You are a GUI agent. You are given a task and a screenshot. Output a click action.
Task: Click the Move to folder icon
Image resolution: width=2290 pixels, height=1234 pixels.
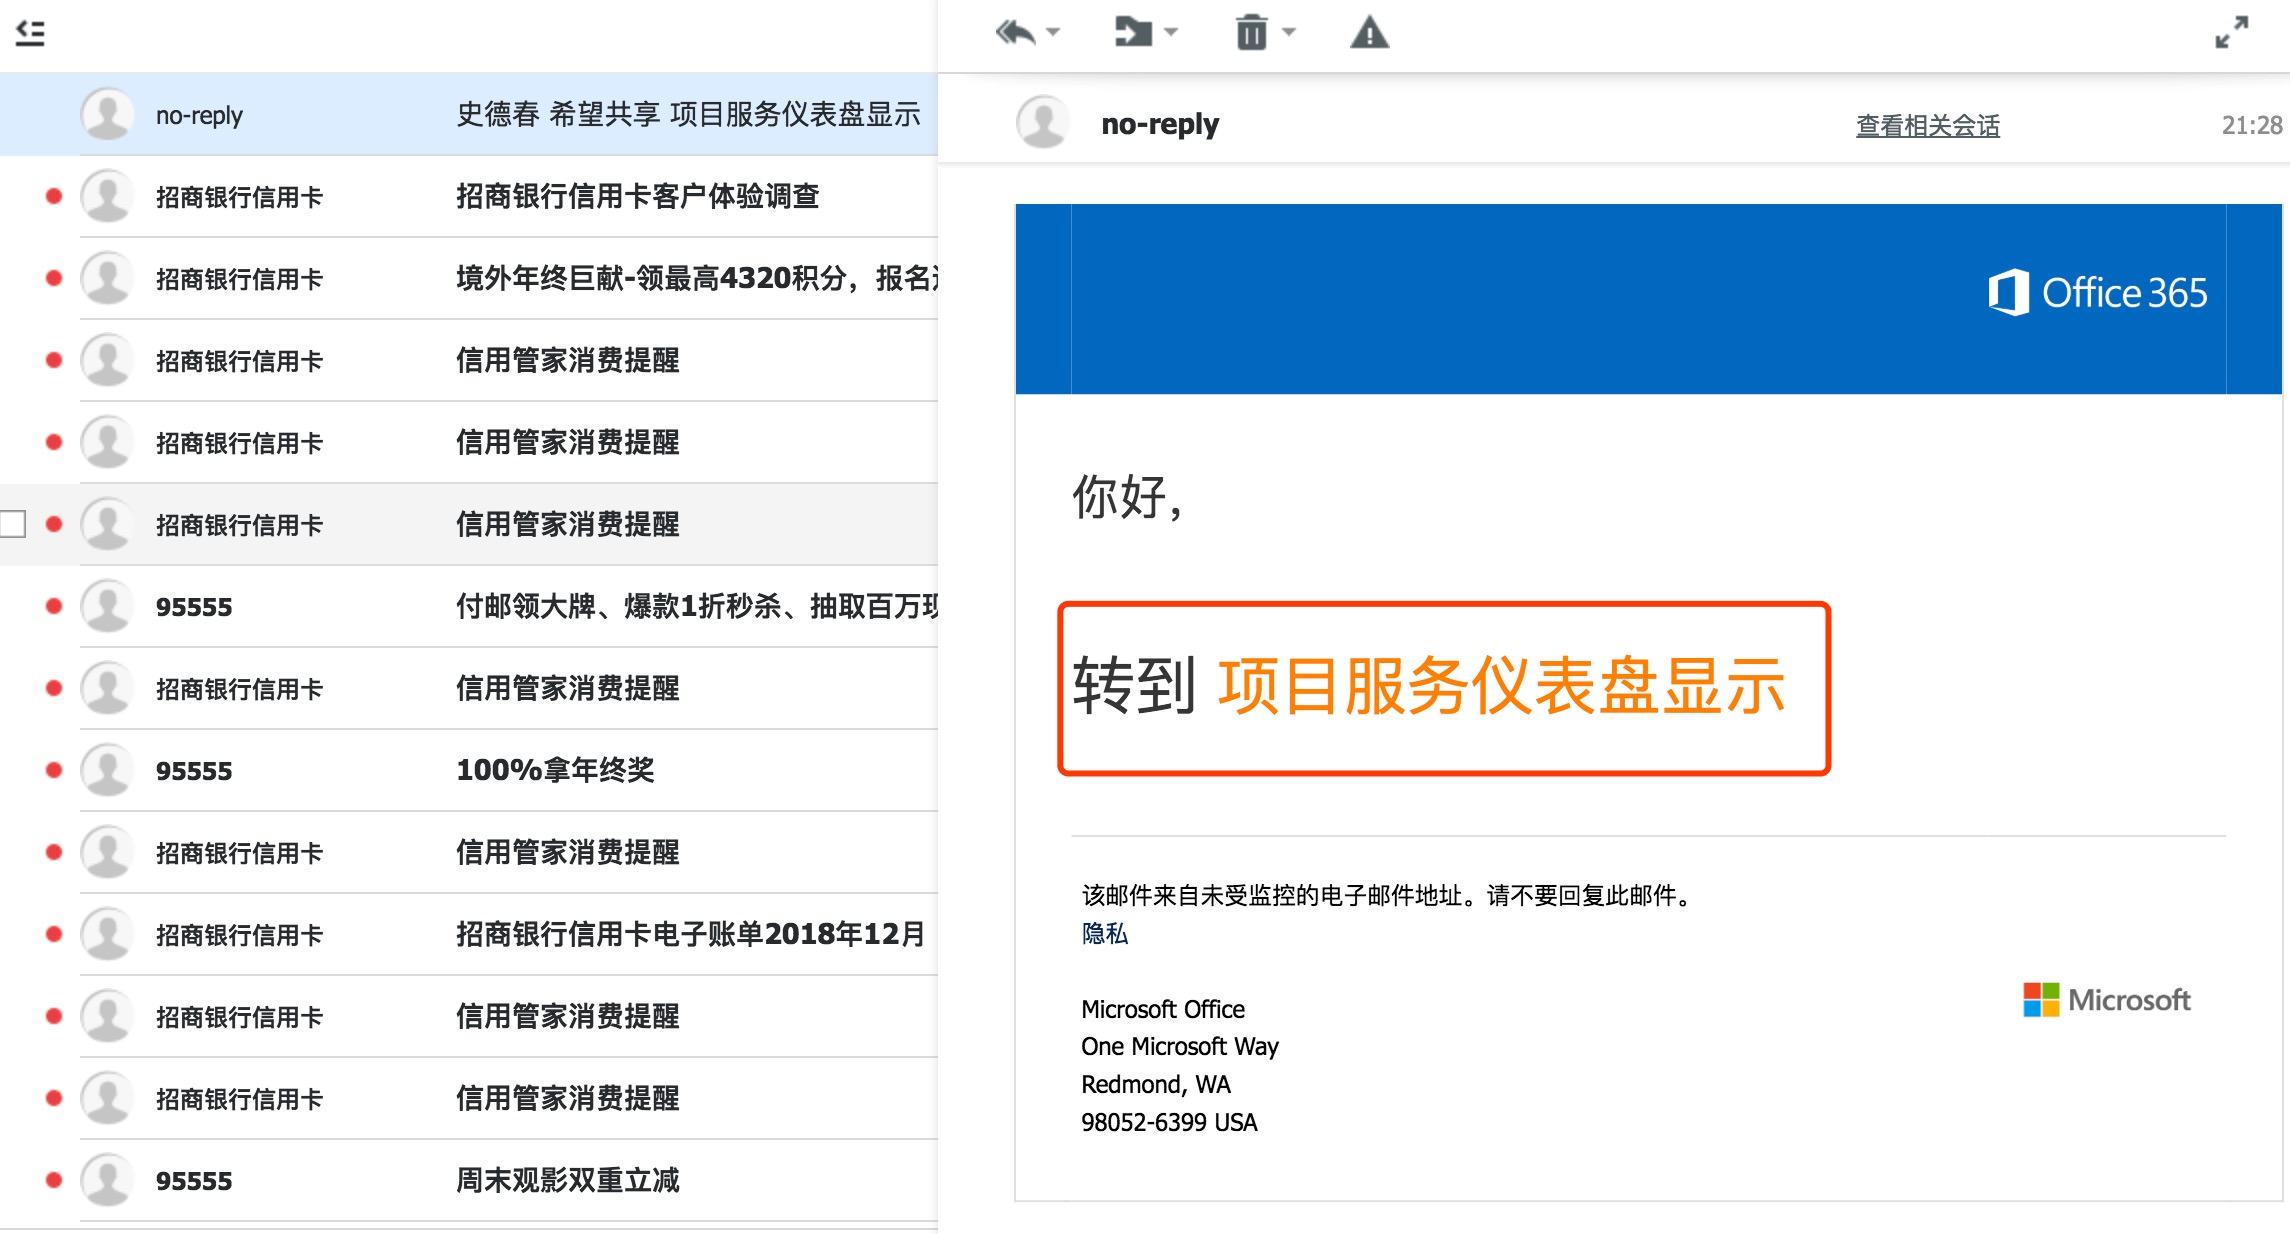tap(1133, 33)
